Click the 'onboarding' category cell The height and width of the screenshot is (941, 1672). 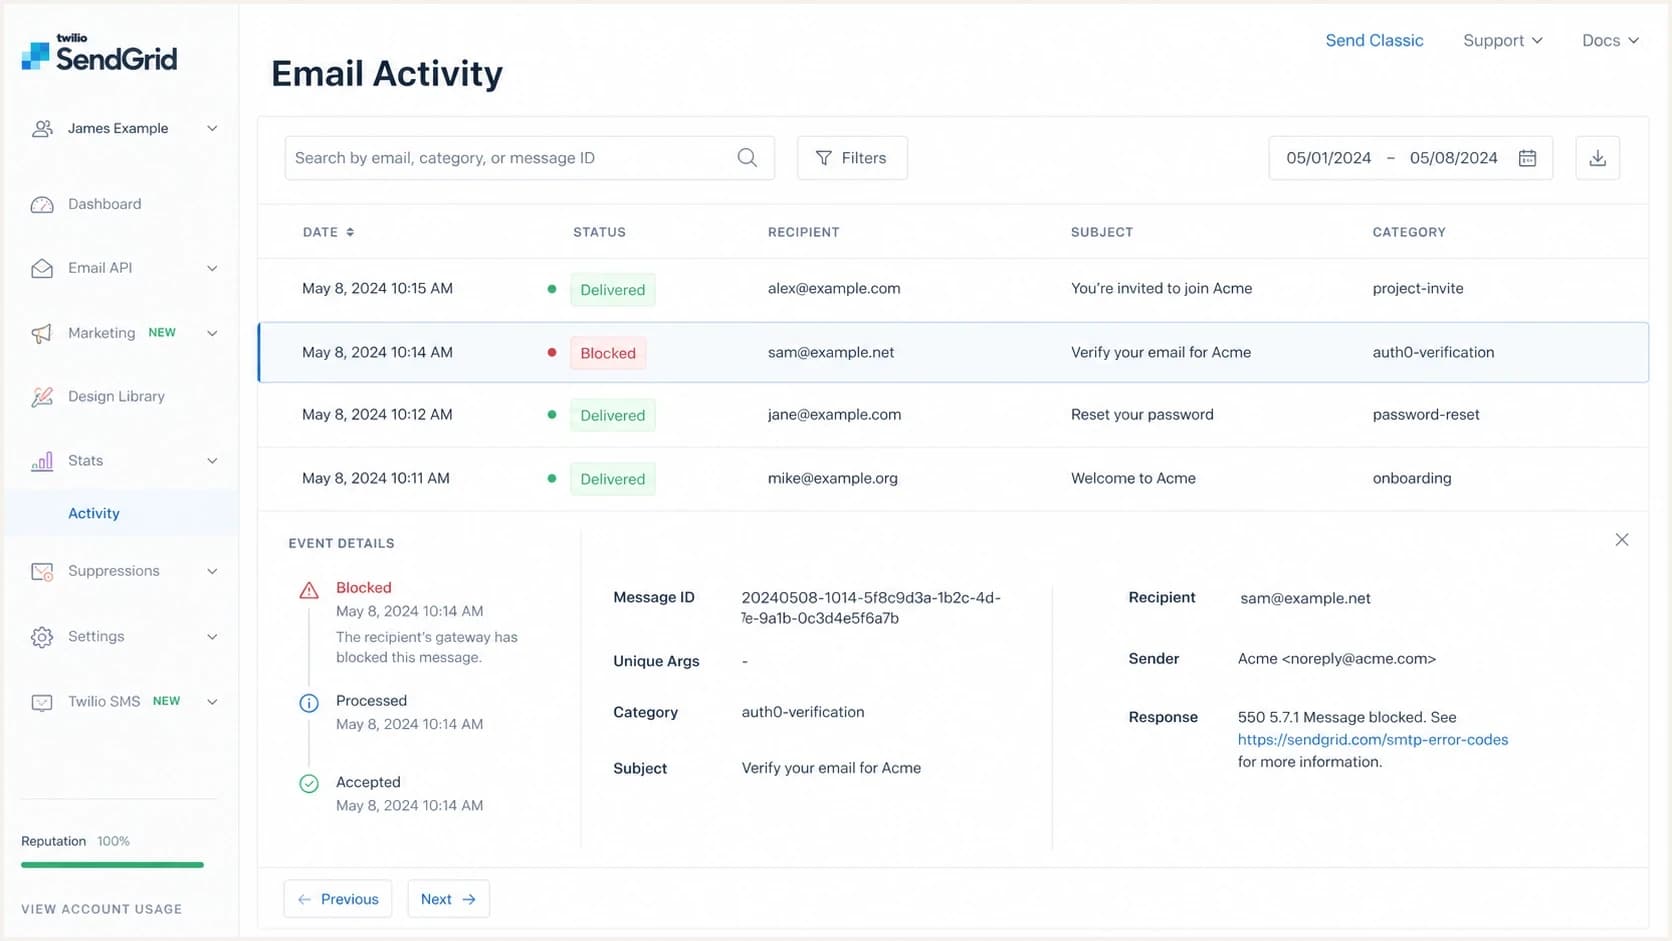pyautogui.click(x=1411, y=478)
